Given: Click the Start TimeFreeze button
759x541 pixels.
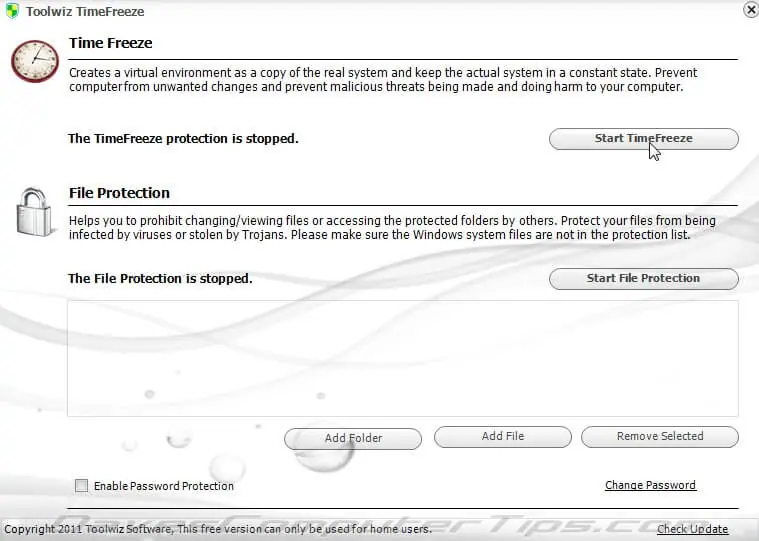Looking at the screenshot, I should pos(643,139).
